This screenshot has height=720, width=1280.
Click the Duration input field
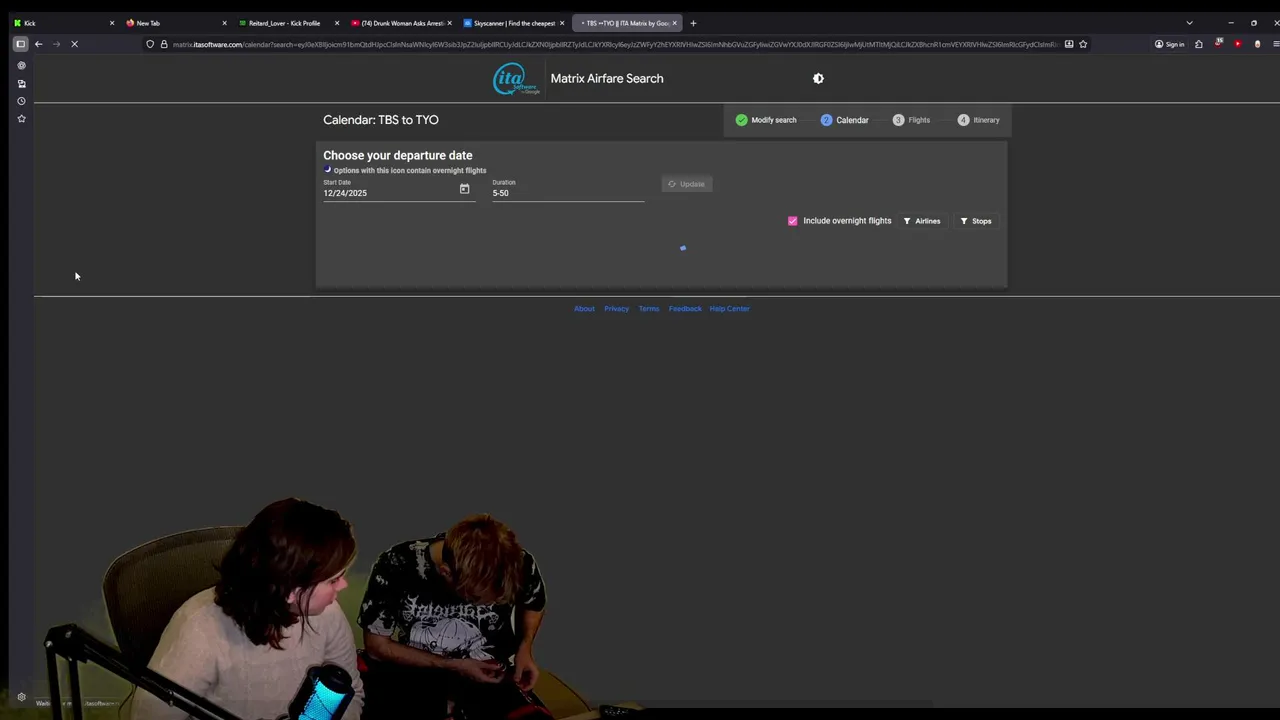(568, 193)
